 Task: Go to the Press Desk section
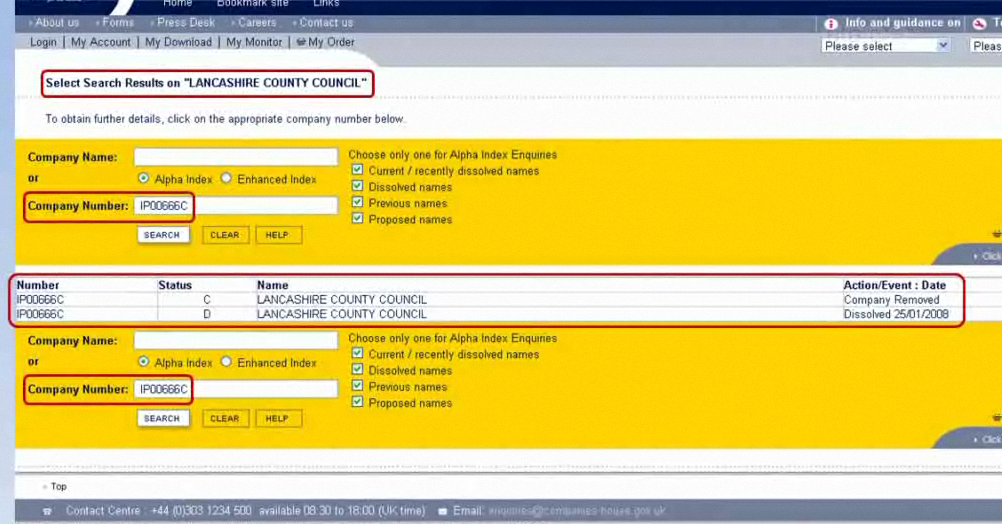click(186, 22)
